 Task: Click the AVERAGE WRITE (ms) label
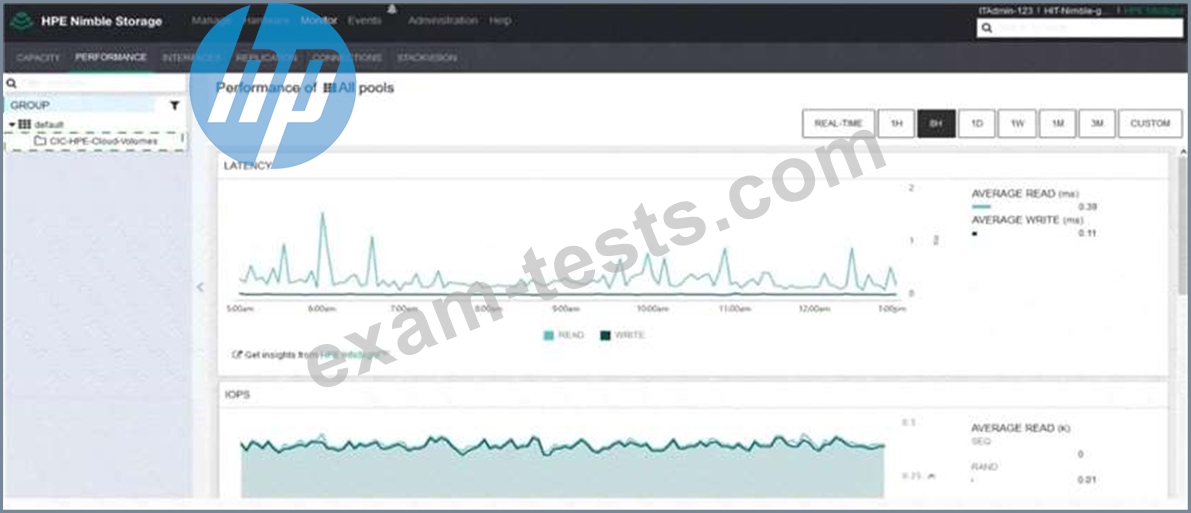[x=1028, y=220]
